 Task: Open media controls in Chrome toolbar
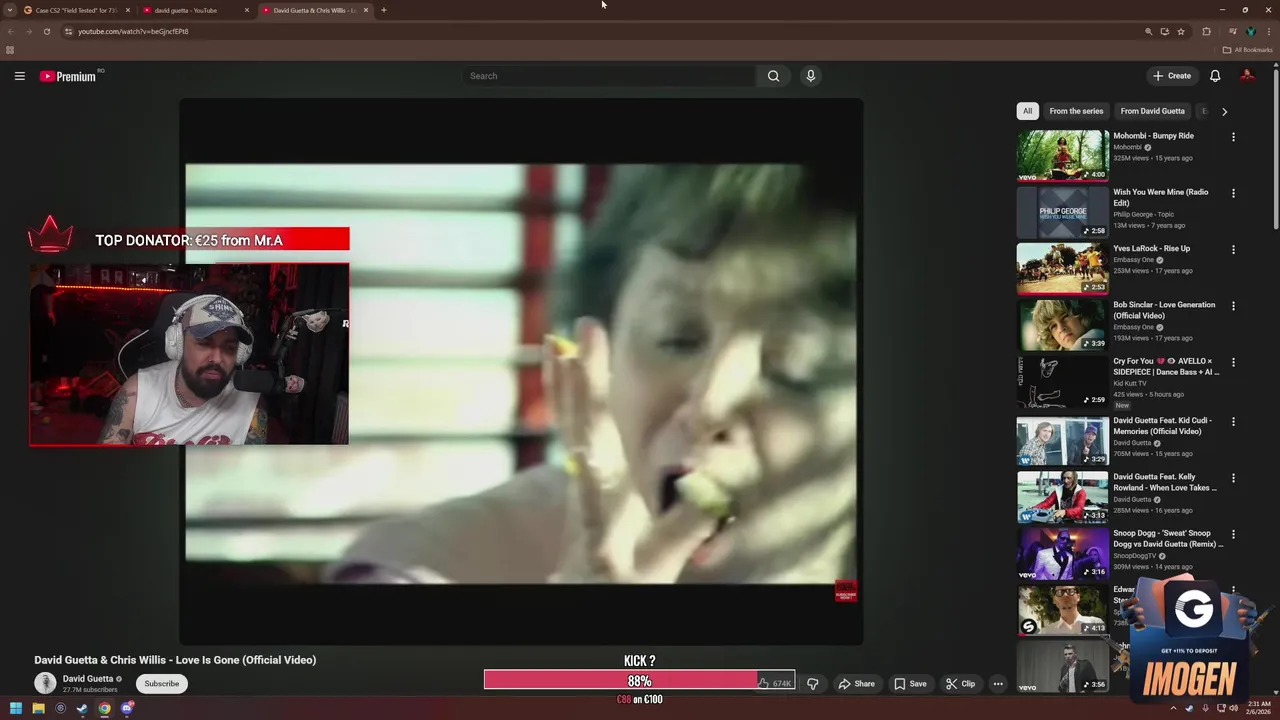click(x=1232, y=31)
